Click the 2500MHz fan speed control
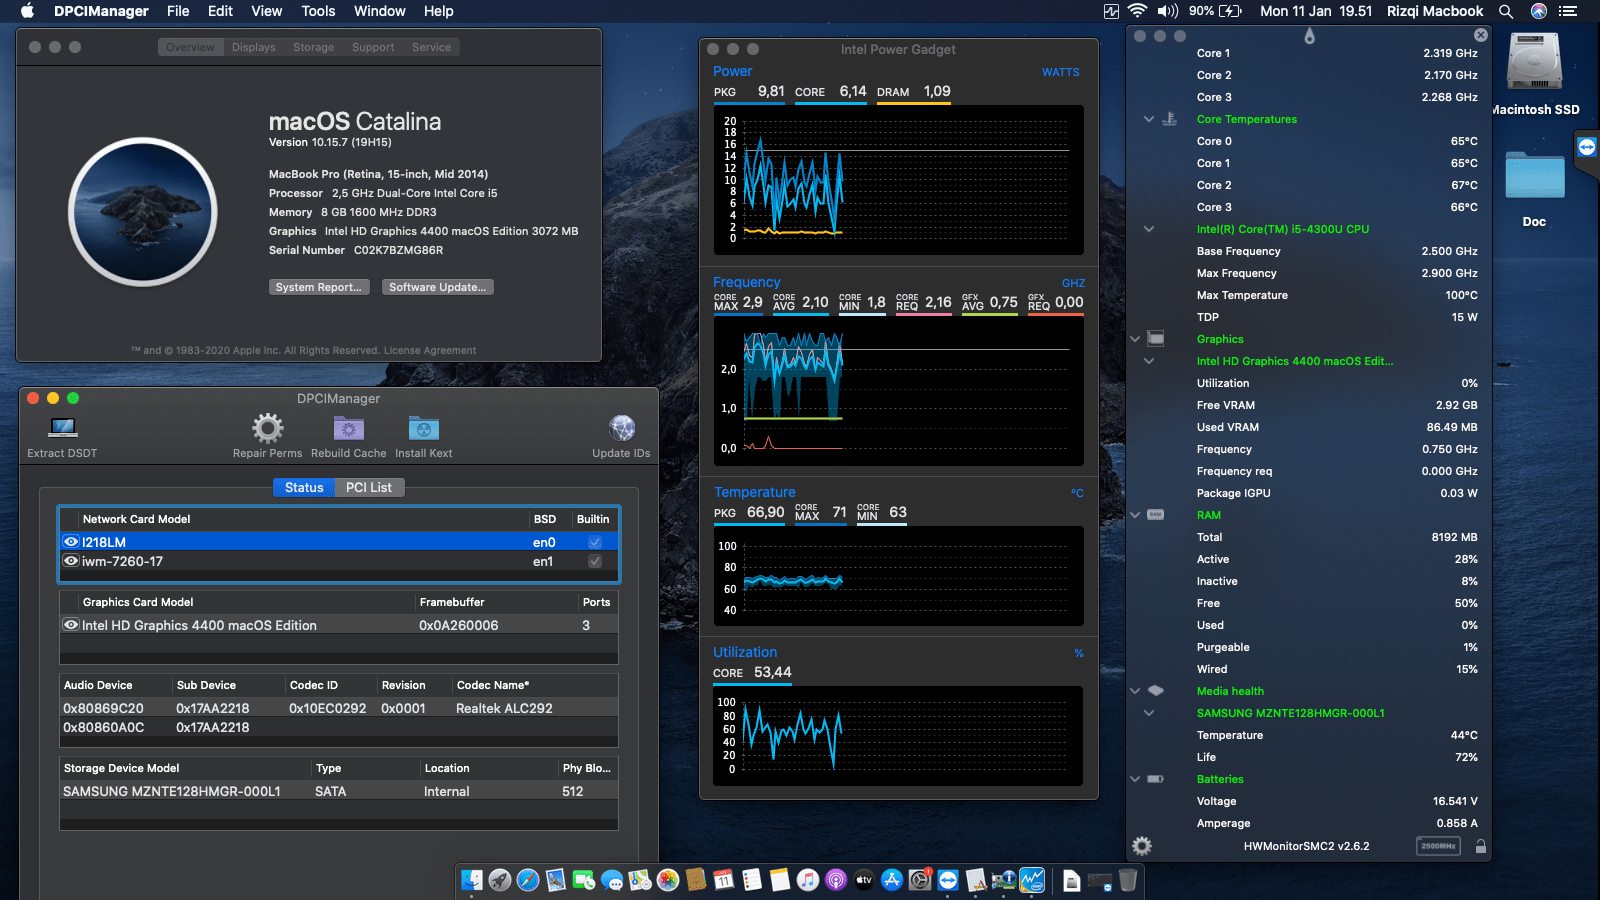The height and width of the screenshot is (900, 1600). point(1437,845)
